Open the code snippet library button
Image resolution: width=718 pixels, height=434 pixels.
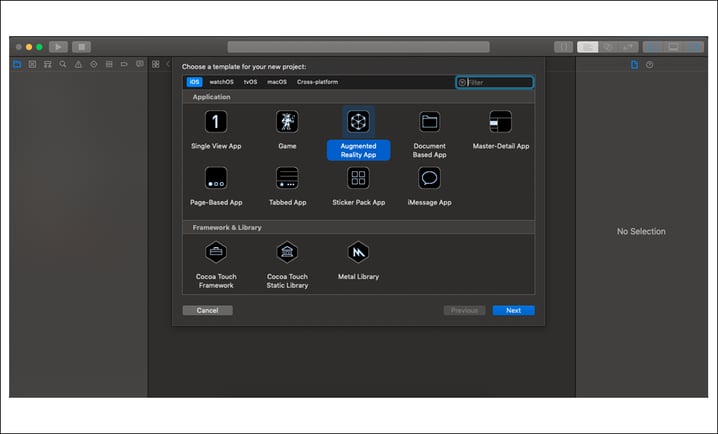tap(563, 47)
